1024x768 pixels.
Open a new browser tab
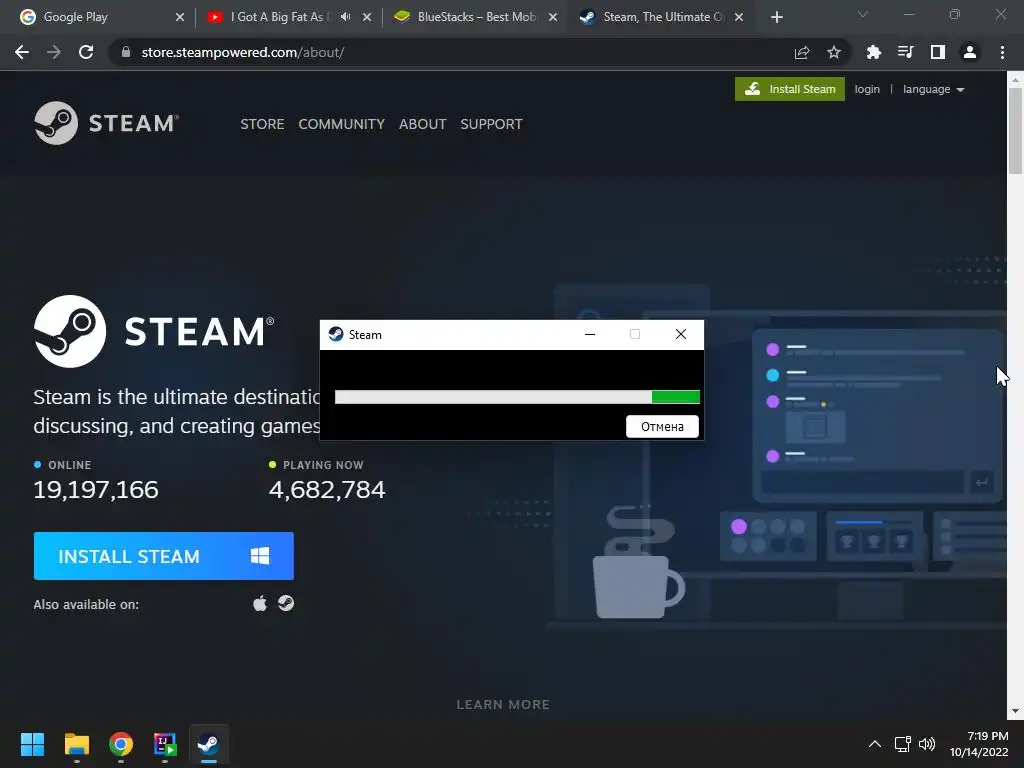[776, 17]
